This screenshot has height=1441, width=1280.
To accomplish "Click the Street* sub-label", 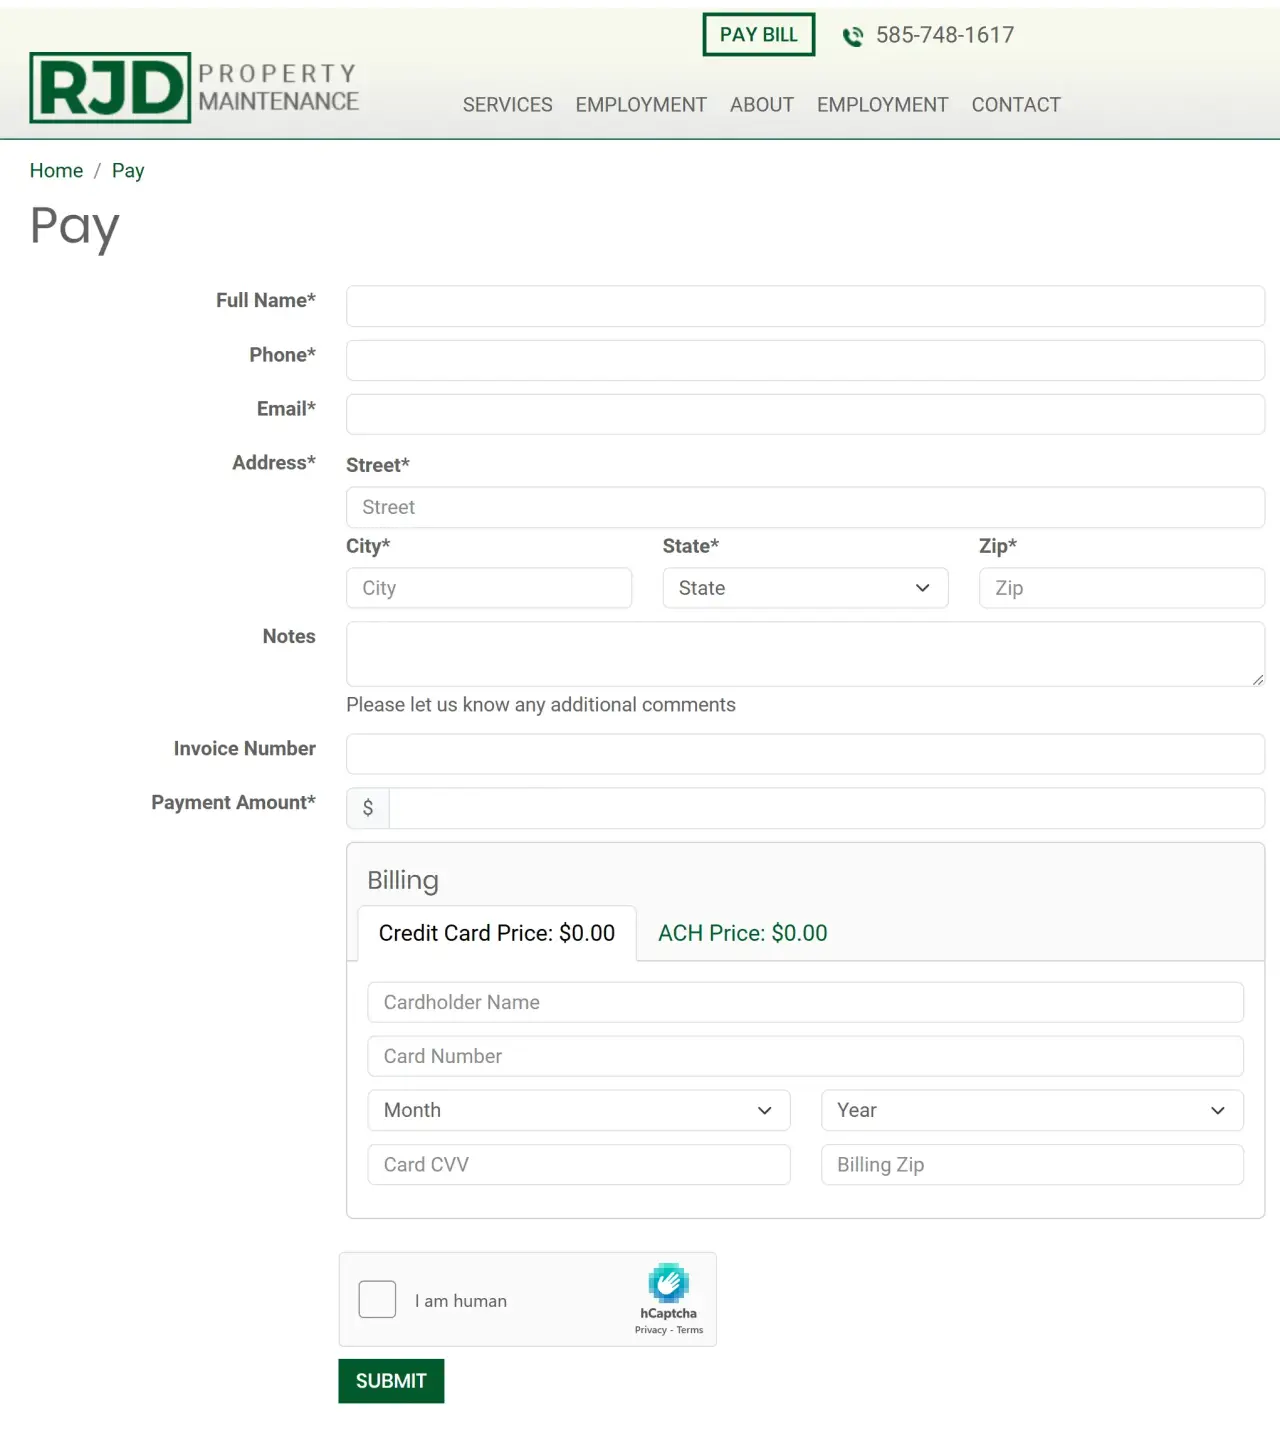I will tap(378, 465).
